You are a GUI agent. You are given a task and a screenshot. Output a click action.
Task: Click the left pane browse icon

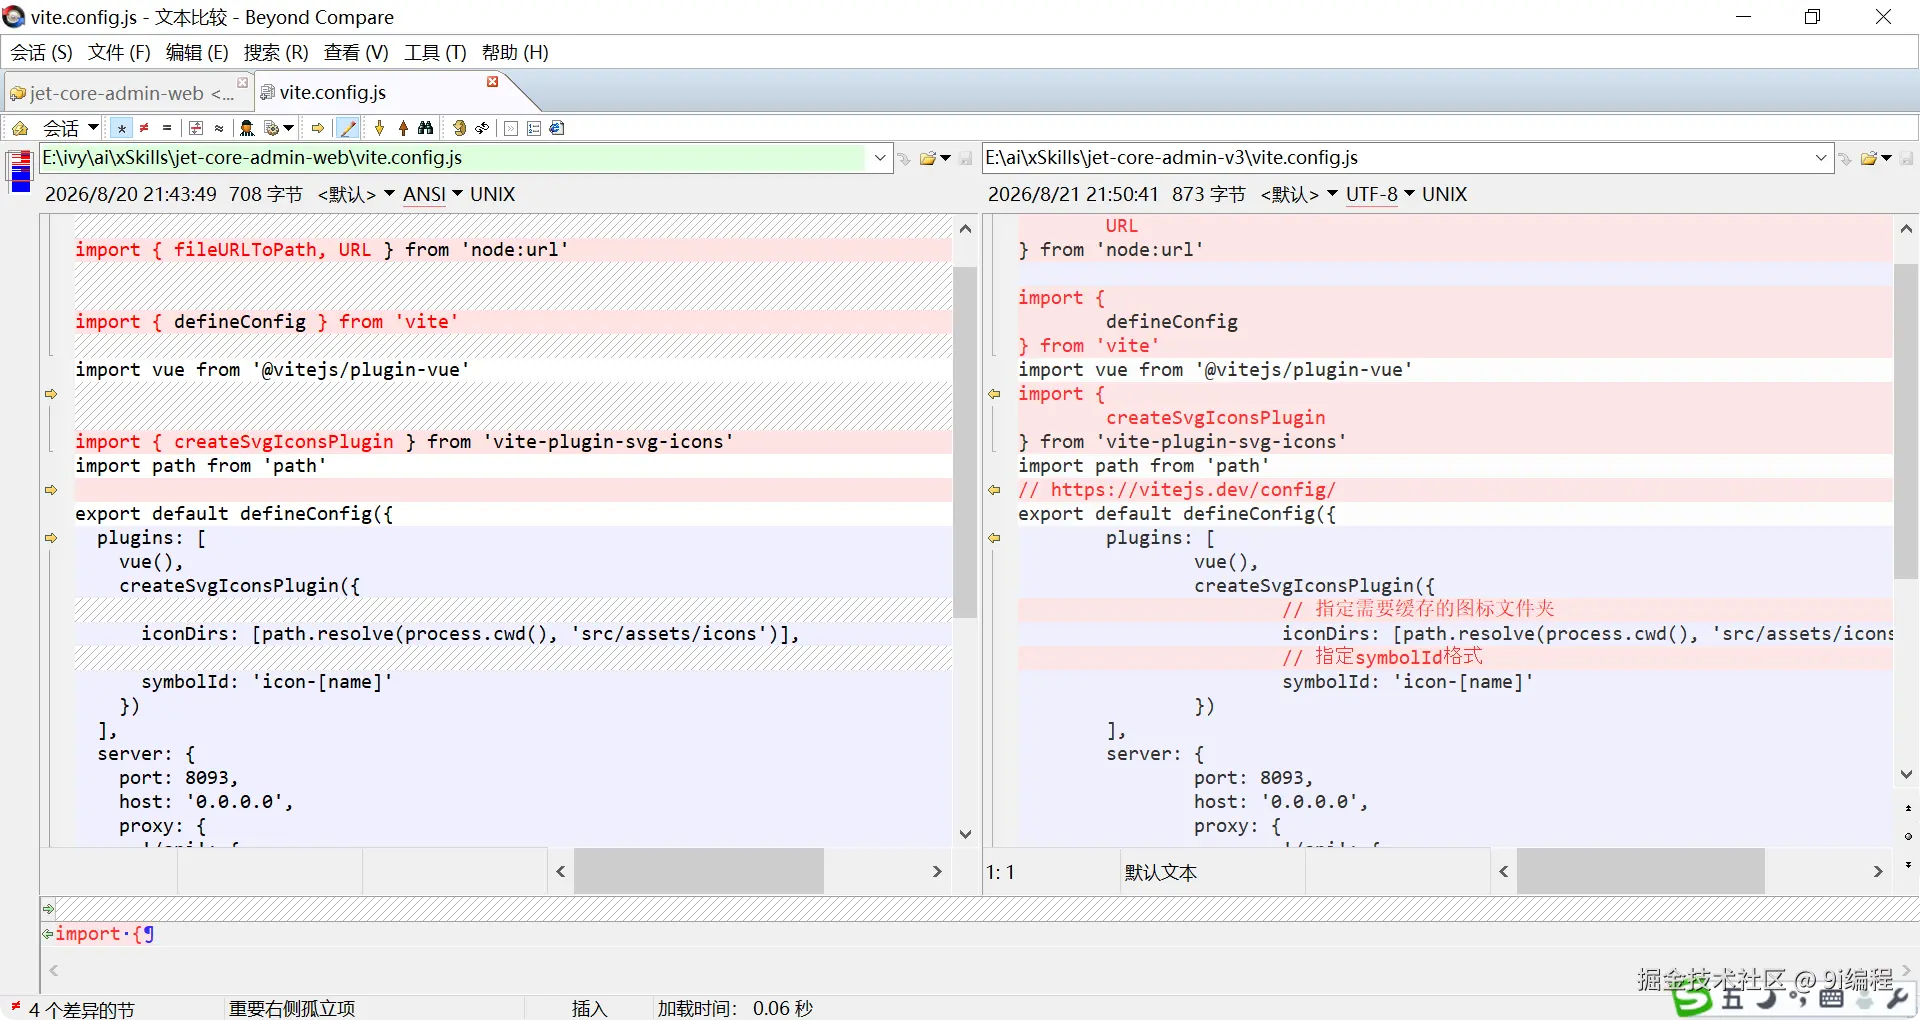(904, 159)
